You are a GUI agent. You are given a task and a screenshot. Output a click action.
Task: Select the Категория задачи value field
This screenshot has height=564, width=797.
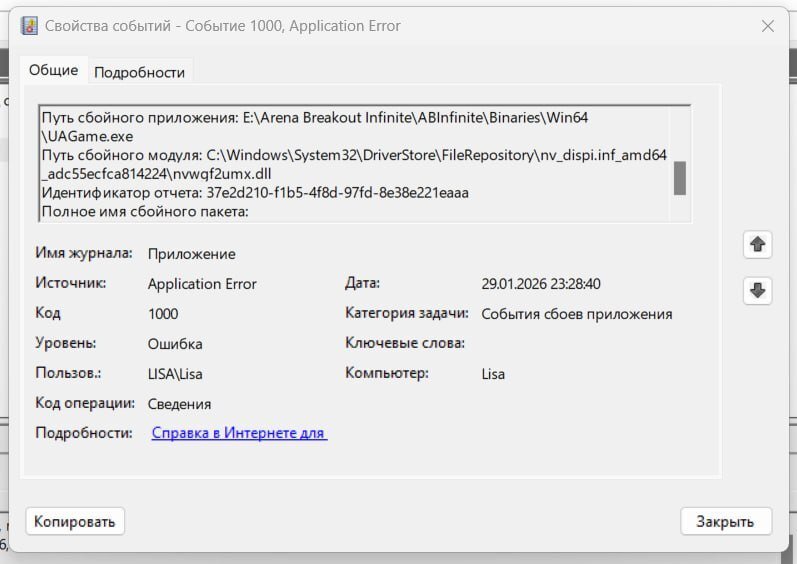[x=576, y=314]
